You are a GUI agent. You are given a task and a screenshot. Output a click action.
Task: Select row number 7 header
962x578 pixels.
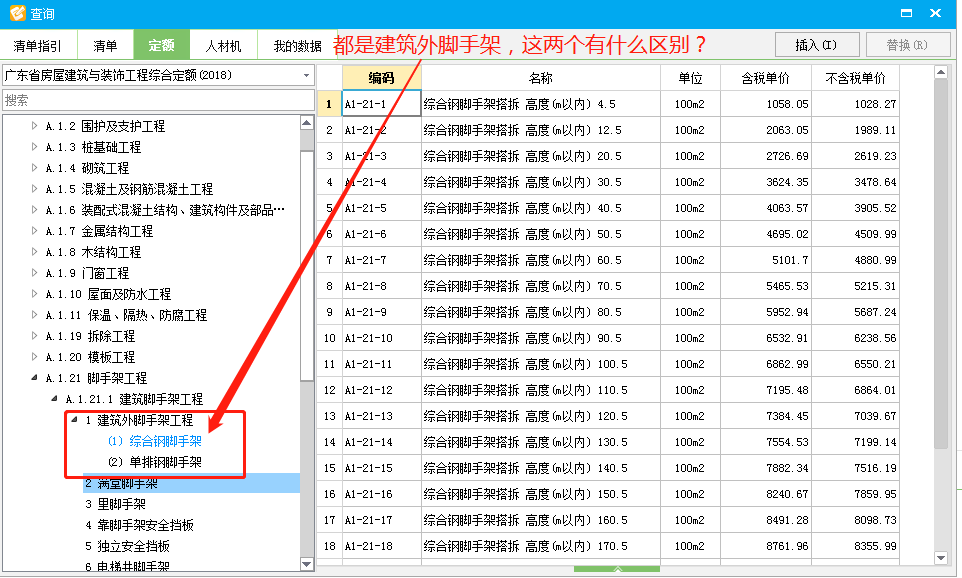329,260
